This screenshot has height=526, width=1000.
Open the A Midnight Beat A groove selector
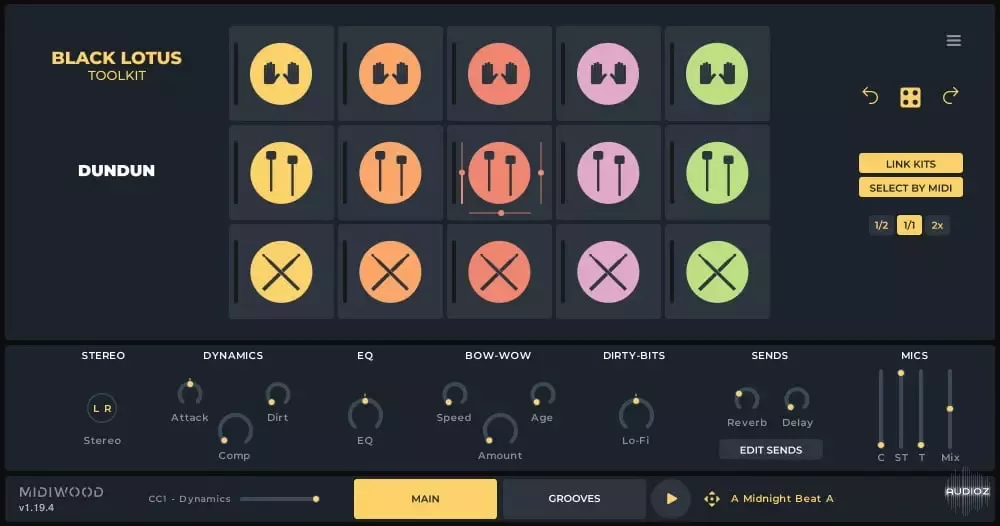782,498
